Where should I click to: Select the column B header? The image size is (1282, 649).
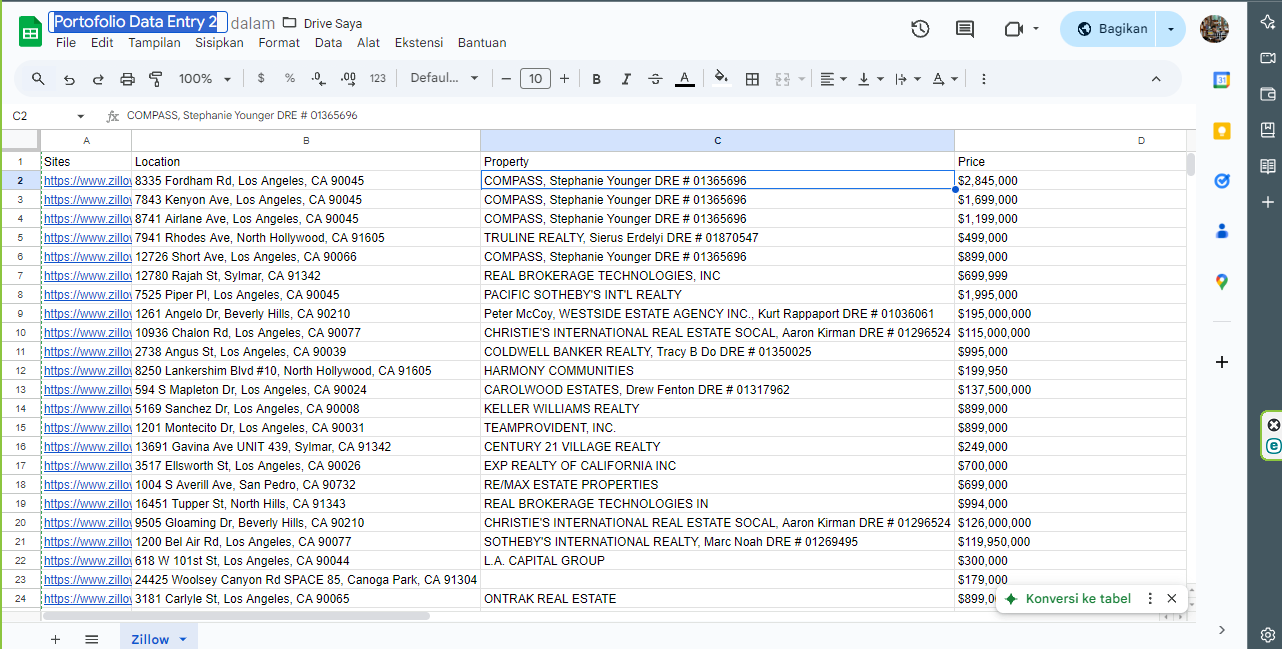[306, 141]
